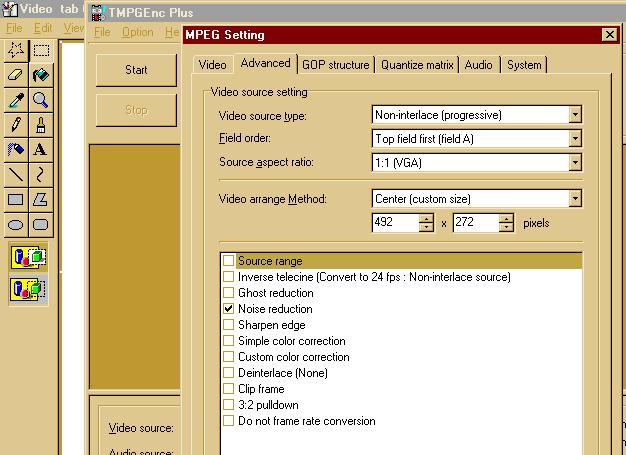Open the Source aspect ratio dropdown
Screen dimensions: 626x455
coord(575,163)
